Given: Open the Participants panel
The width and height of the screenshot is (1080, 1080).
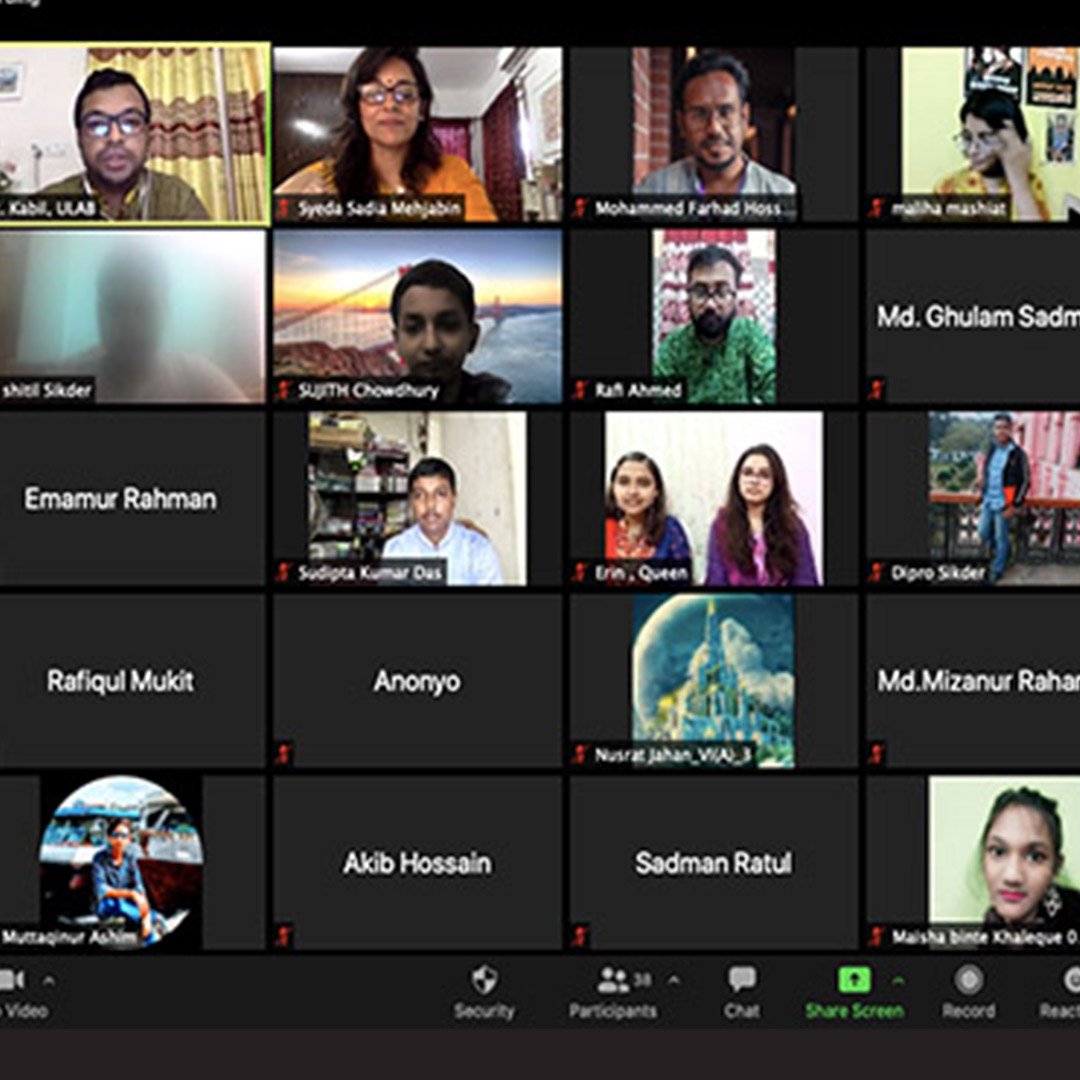Looking at the screenshot, I should click(x=612, y=993).
